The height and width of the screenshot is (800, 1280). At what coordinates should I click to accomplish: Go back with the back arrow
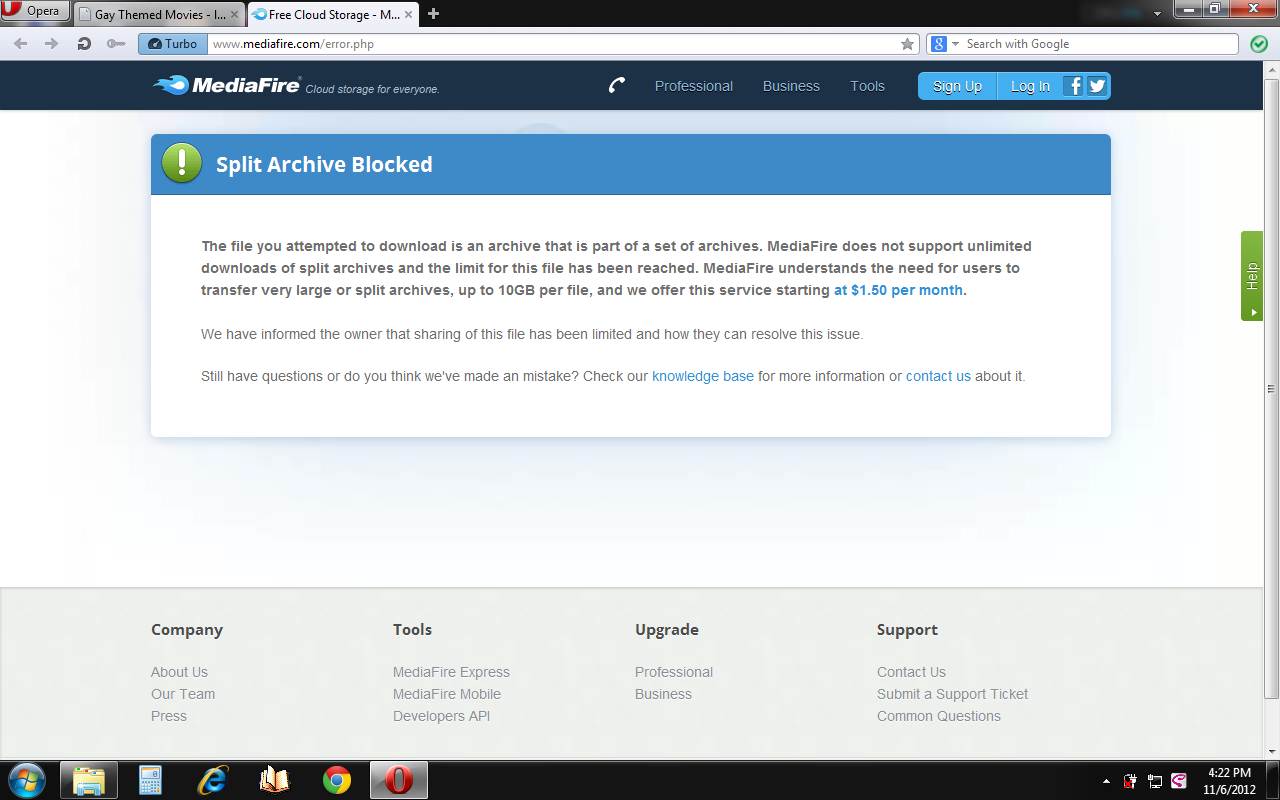tap(20, 44)
